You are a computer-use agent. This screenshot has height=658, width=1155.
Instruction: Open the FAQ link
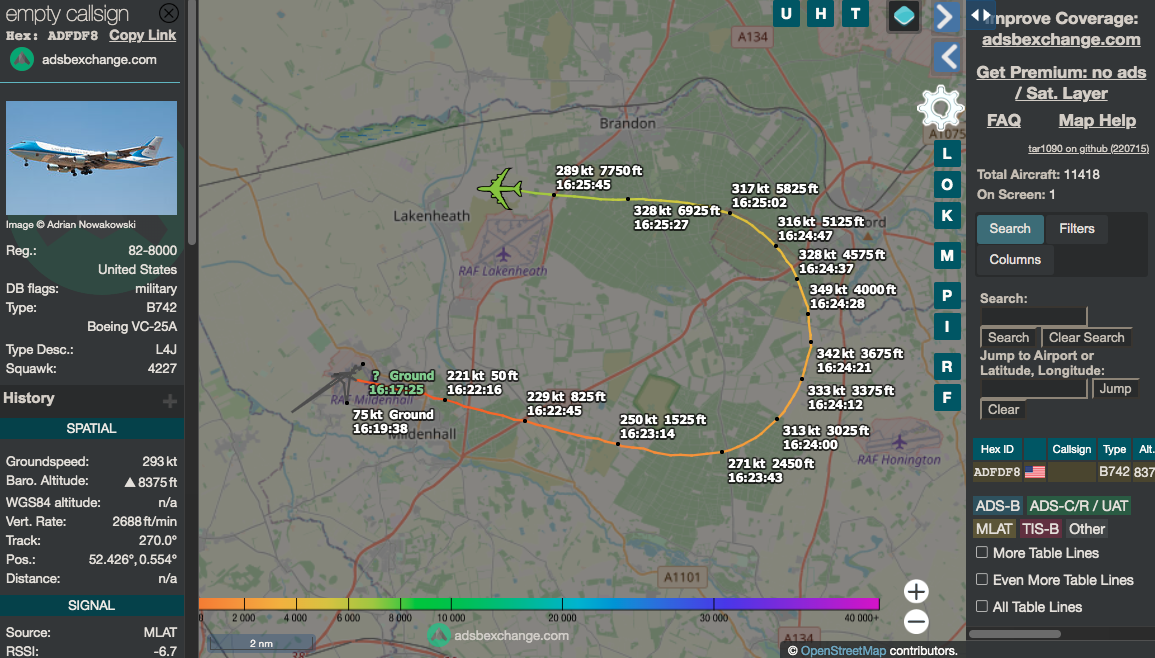pos(1003,121)
